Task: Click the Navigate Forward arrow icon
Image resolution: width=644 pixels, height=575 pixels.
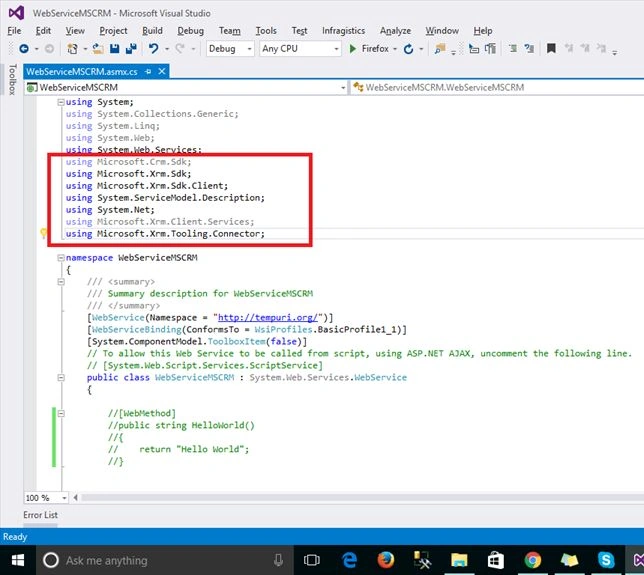Action: pos(49,49)
